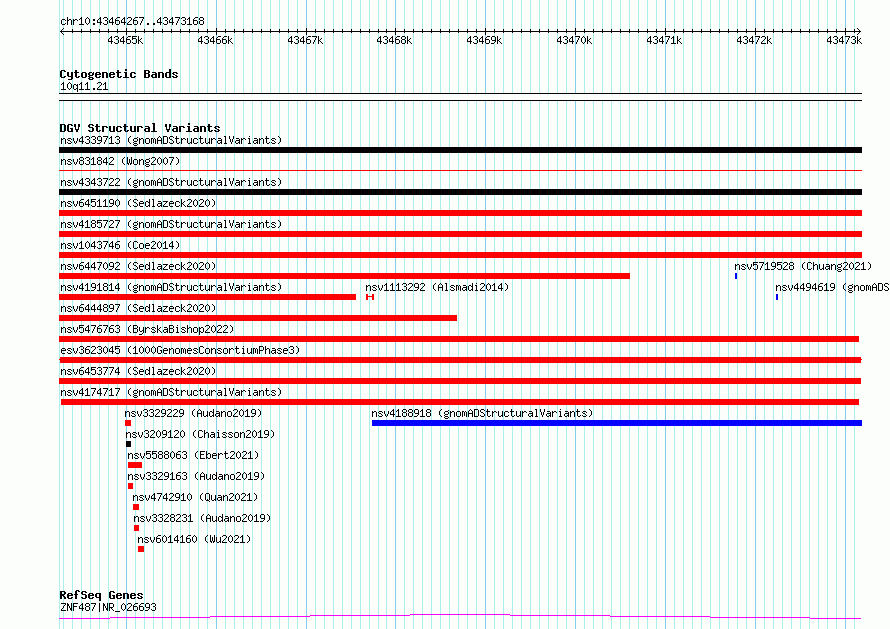Click the red bar under nsv4191814

click(207, 297)
